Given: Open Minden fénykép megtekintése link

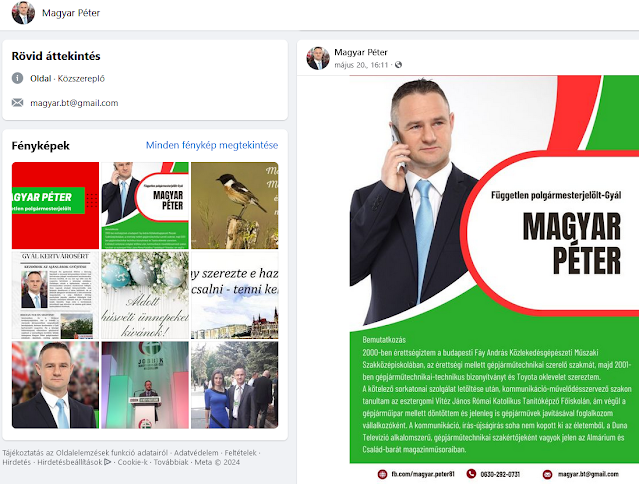Looking at the screenshot, I should (212, 145).
